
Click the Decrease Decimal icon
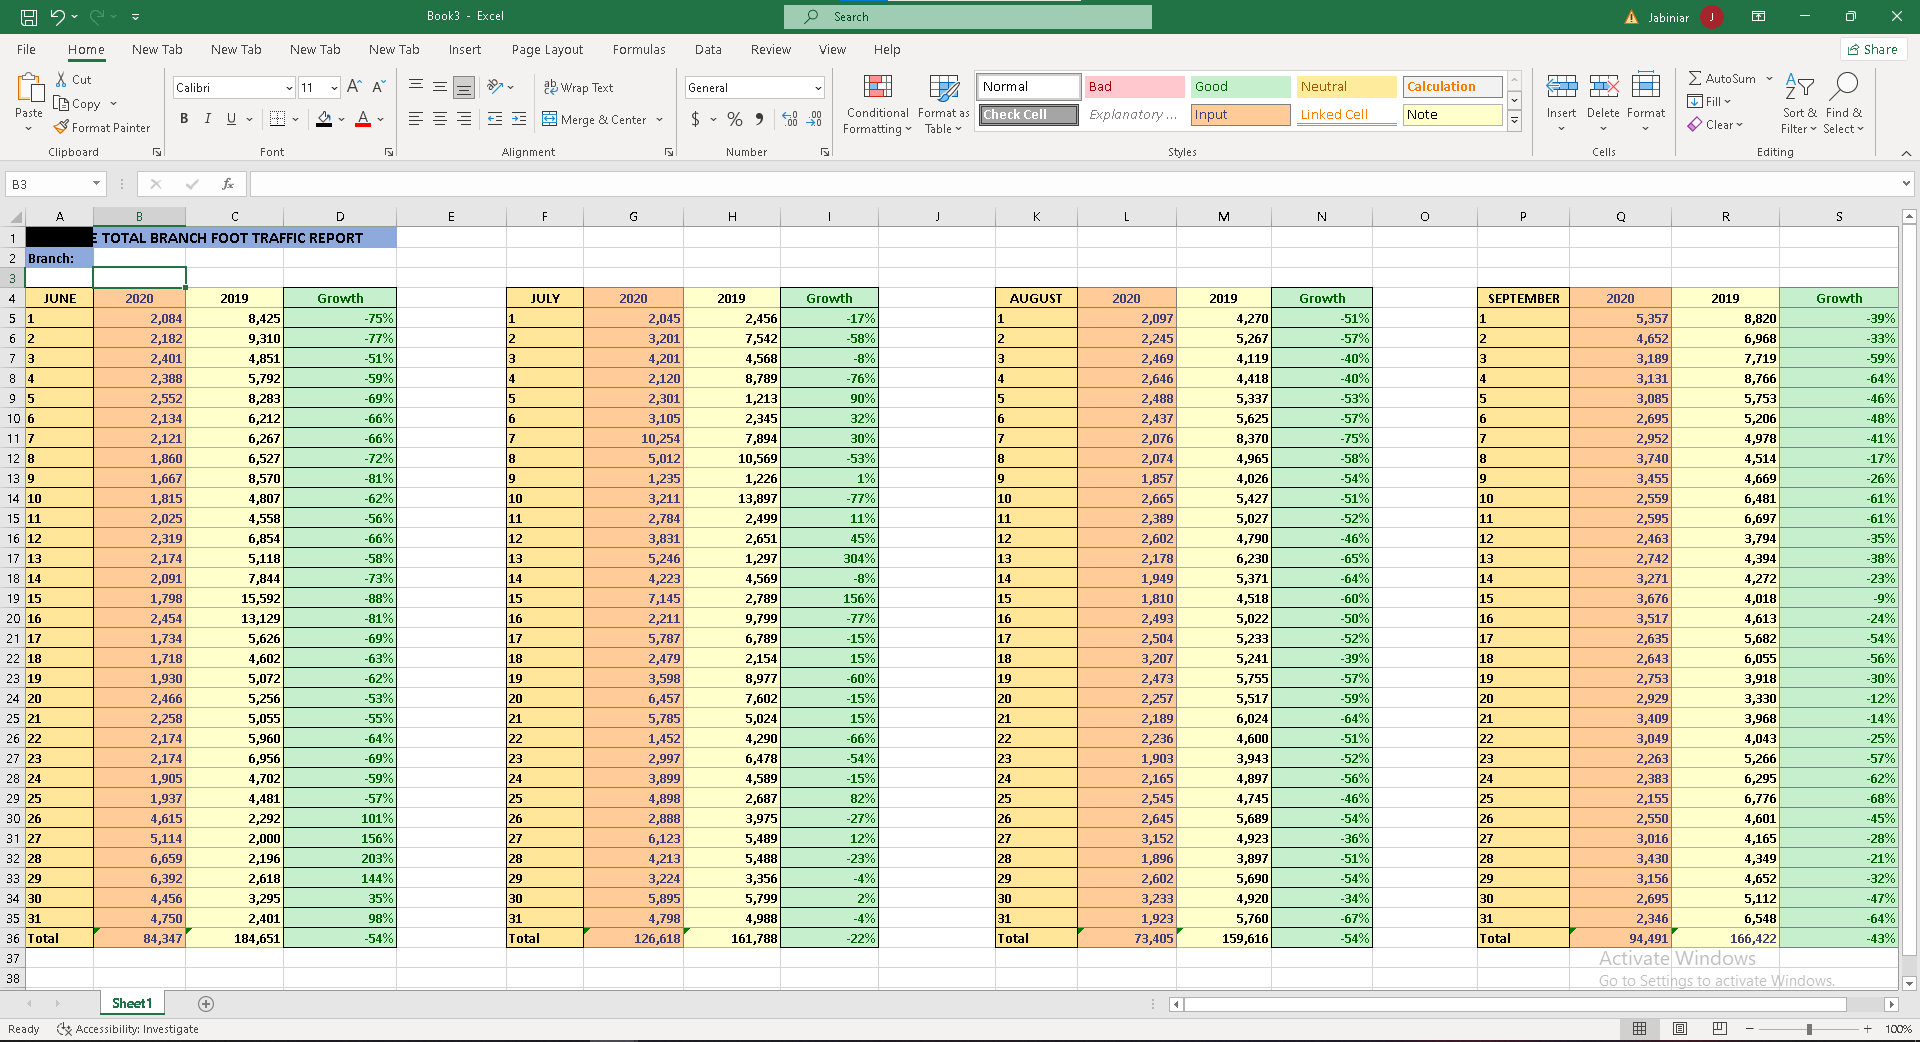815,119
